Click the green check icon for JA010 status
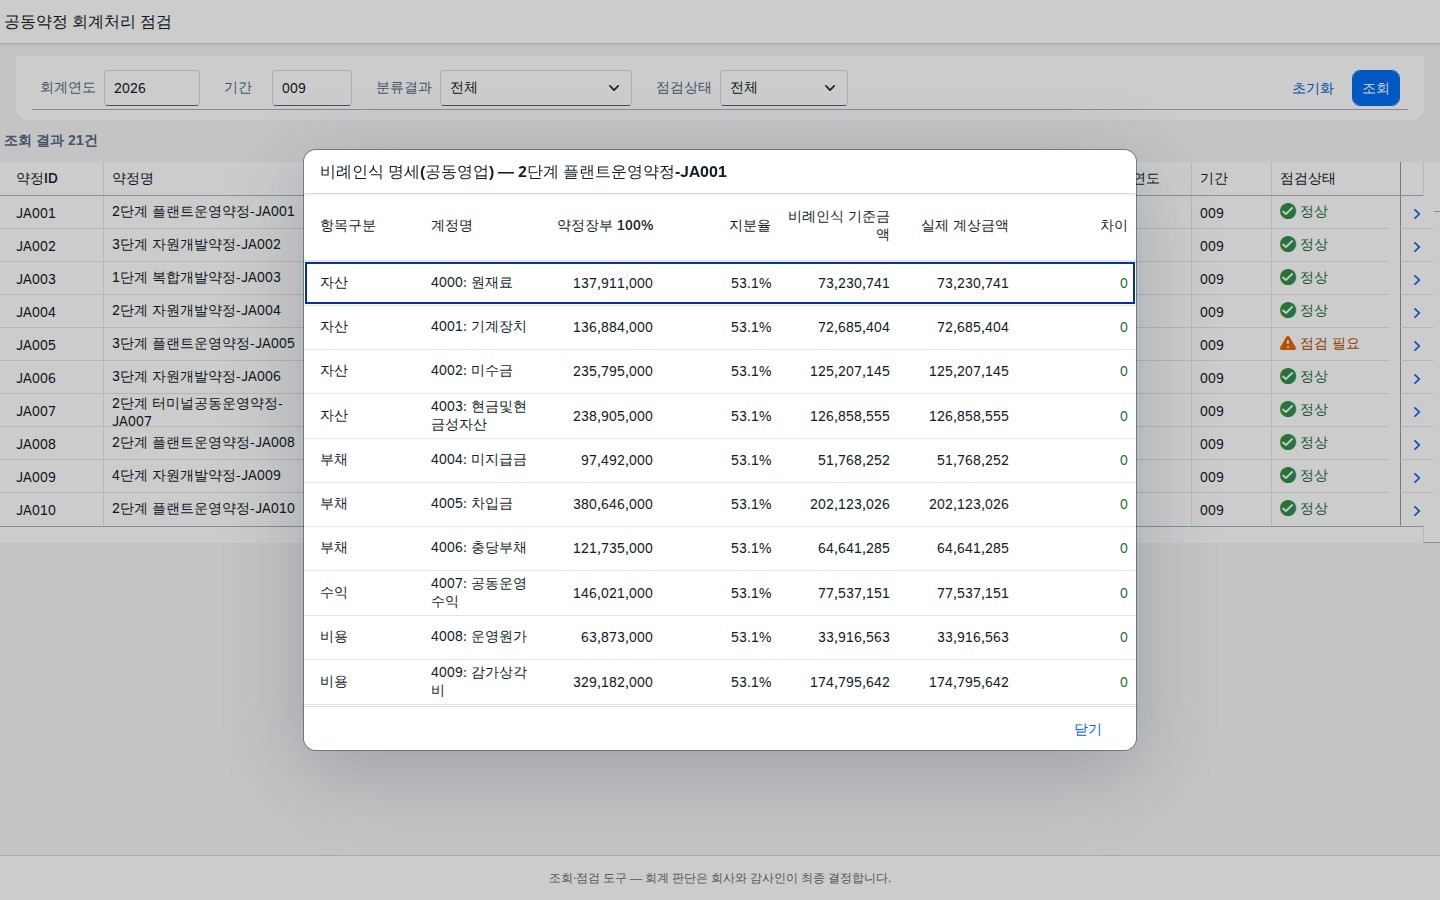The width and height of the screenshot is (1440, 900). click(1288, 508)
